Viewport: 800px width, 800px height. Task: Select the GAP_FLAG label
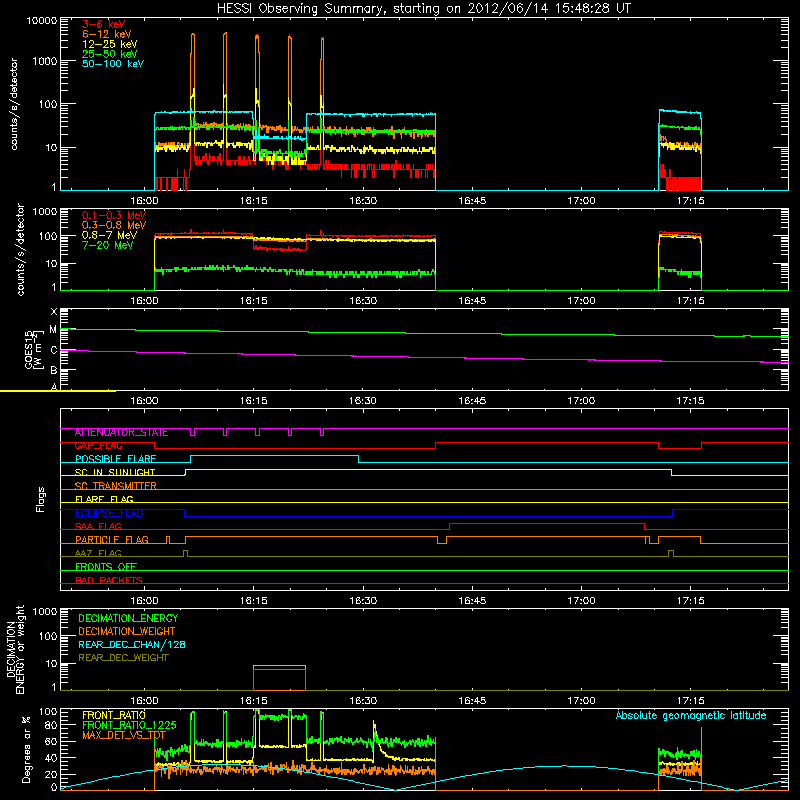click(x=98, y=445)
